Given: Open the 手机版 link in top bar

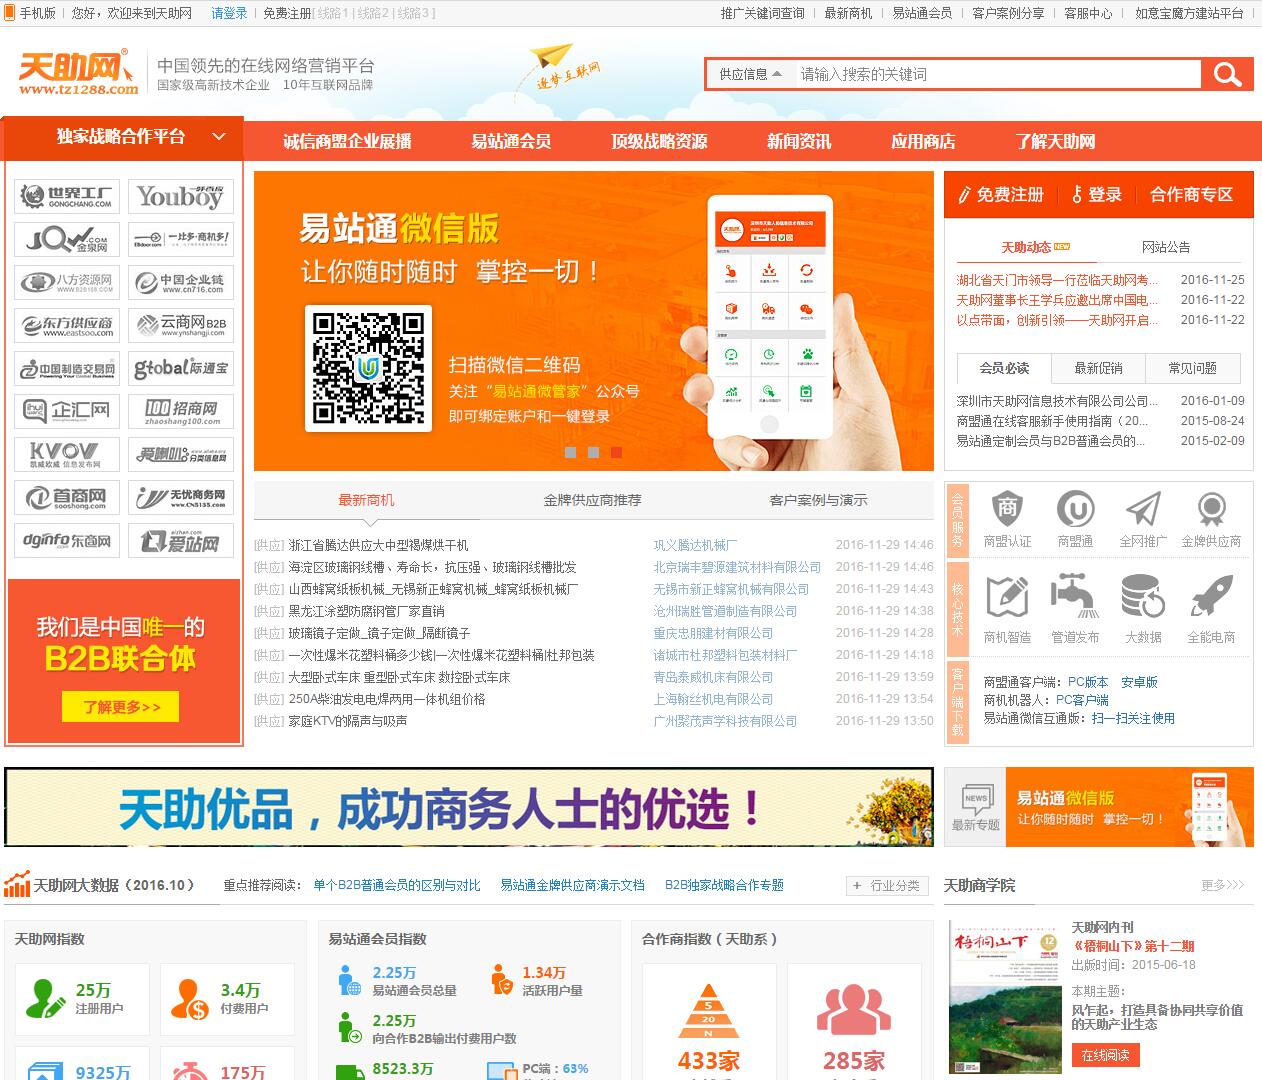Looking at the screenshot, I should 31,13.
